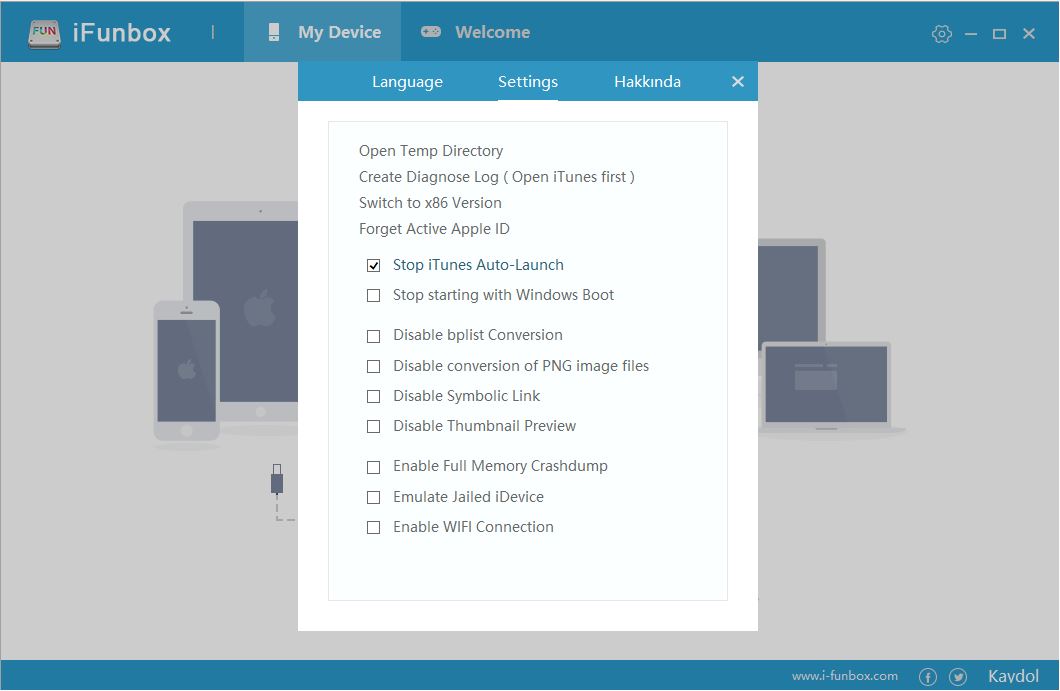Close the iFunbox window
Viewport: 1060px width, 691px height.
point(1029,33)
